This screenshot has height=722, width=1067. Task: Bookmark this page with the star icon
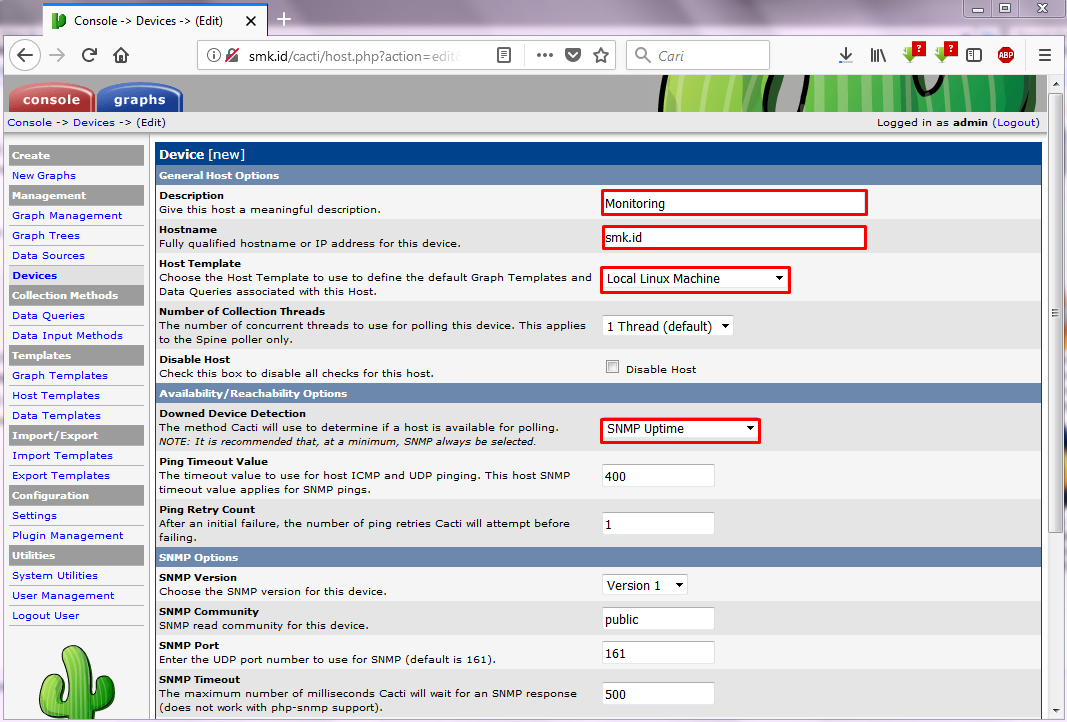click(600, 56)
